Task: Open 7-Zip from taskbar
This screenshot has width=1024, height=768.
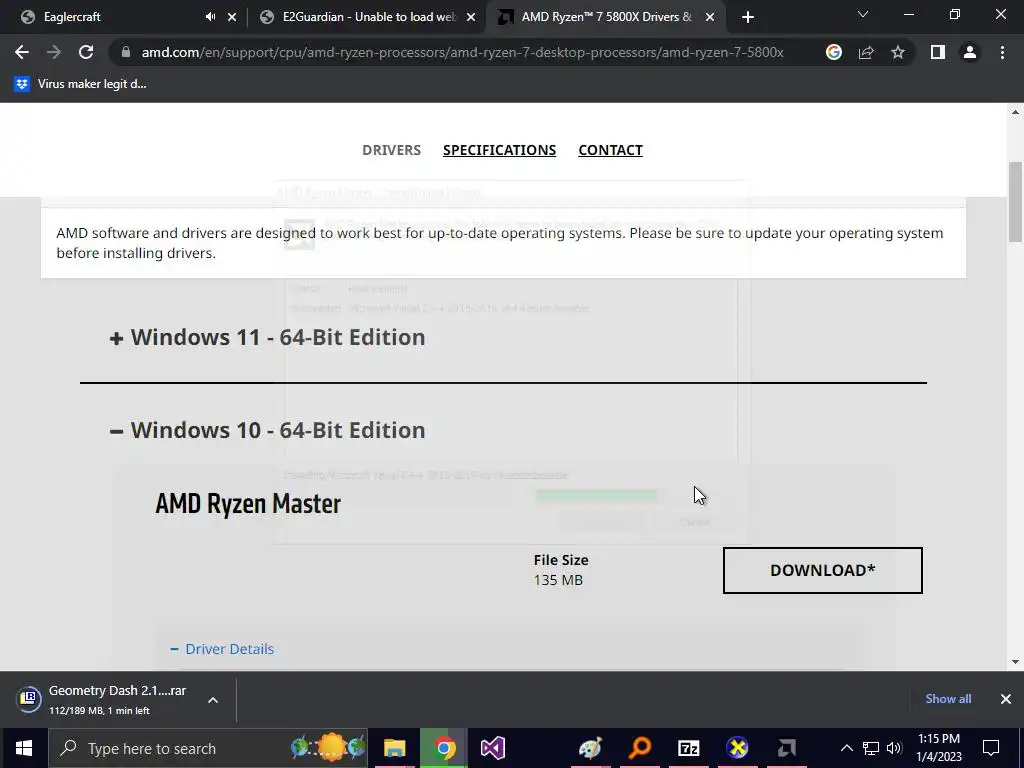Action: tap(689, 748)
